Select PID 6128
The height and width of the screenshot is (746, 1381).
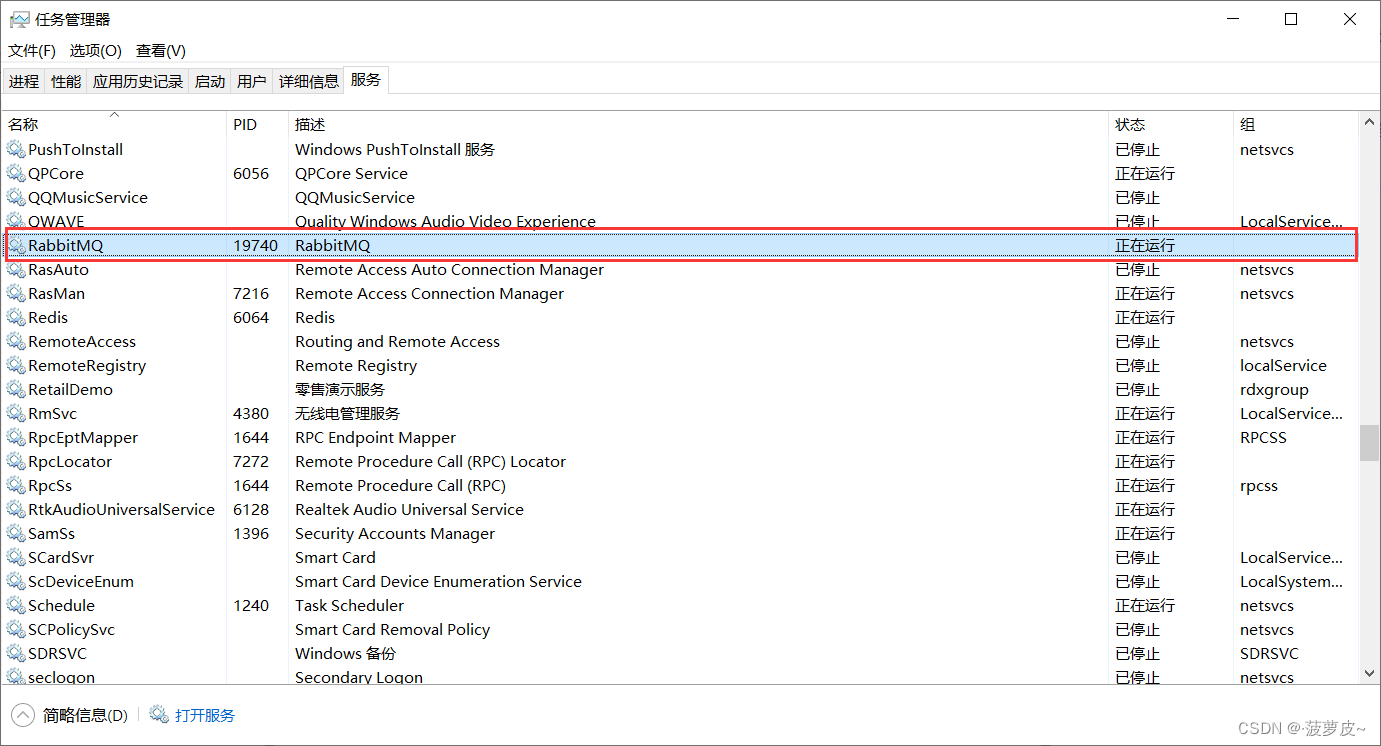(x=251, y=510)
